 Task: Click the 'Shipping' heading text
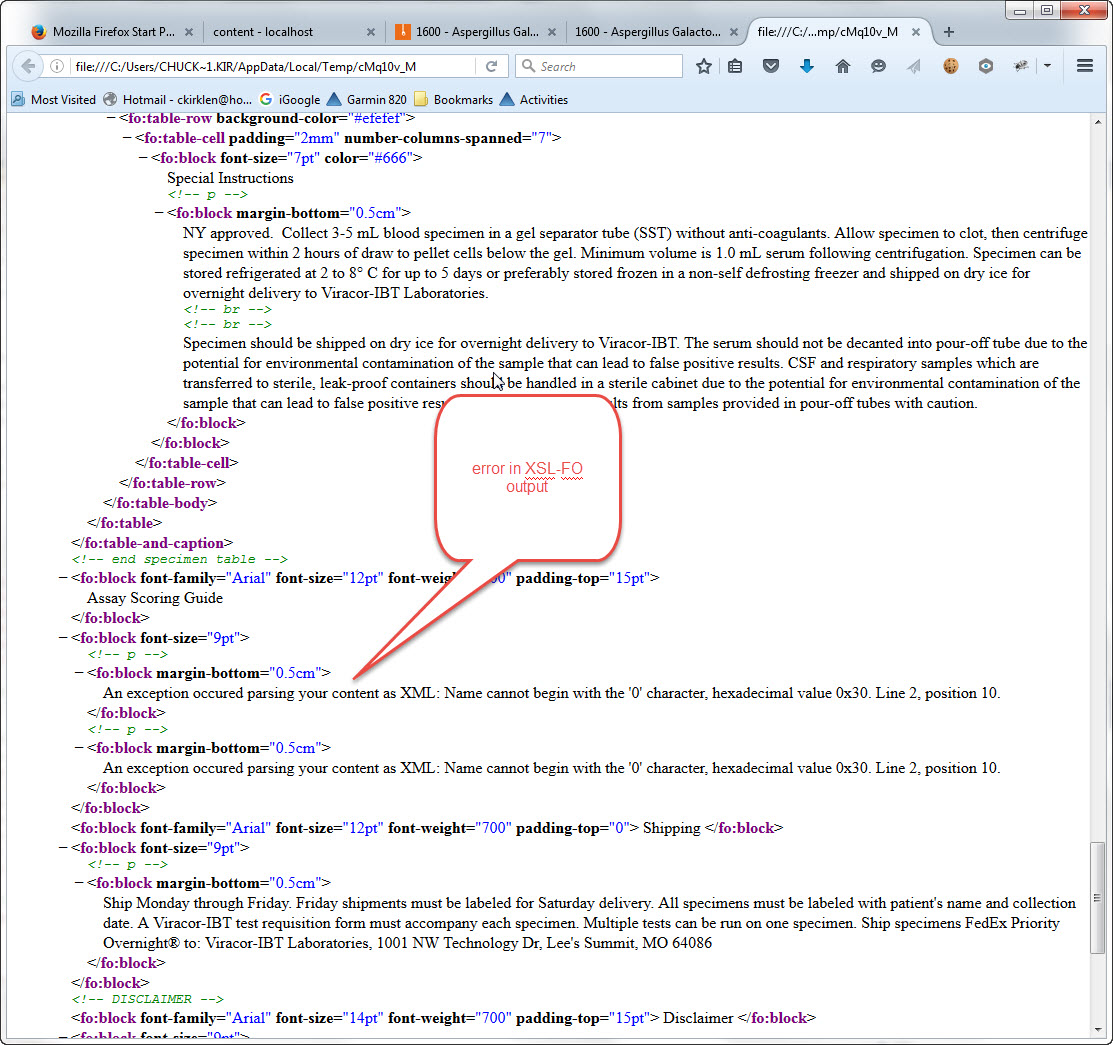click(671, 828)
